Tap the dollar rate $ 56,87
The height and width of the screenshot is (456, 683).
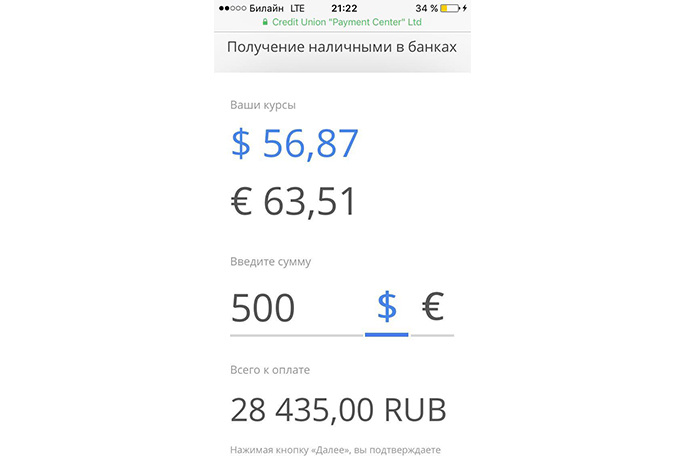click(x=294, y=144)
